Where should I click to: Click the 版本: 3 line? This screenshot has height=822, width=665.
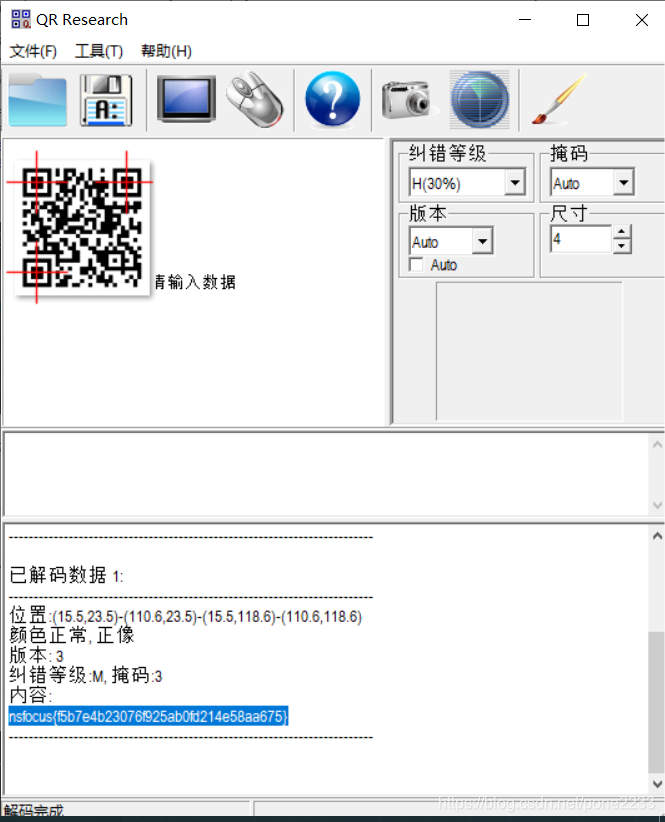point(37,655)
